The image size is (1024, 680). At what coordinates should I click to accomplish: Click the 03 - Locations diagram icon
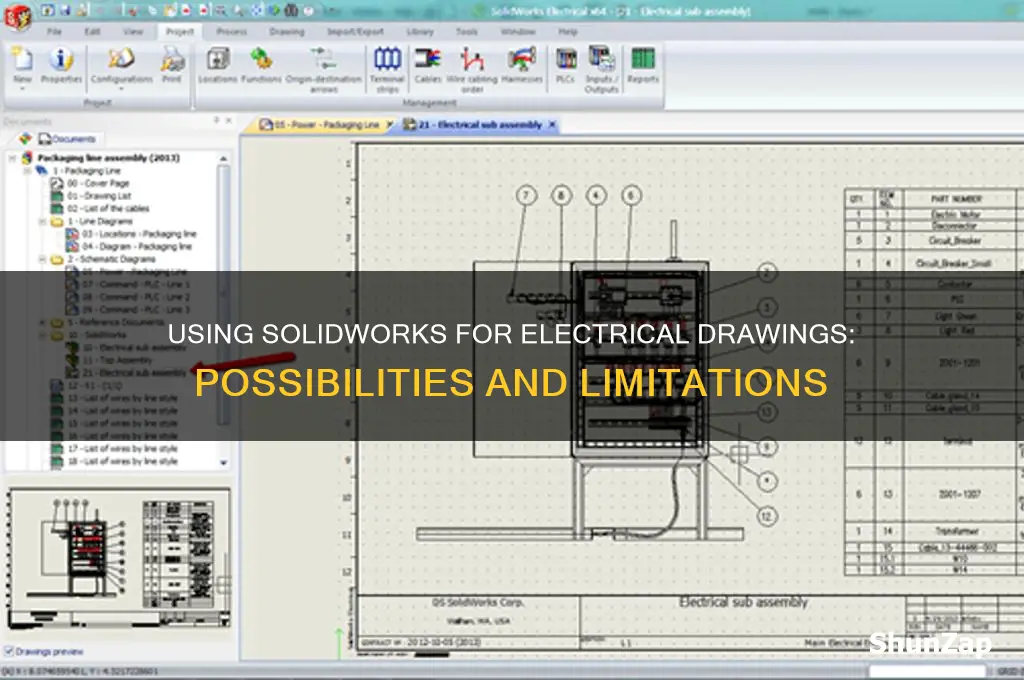72,234
